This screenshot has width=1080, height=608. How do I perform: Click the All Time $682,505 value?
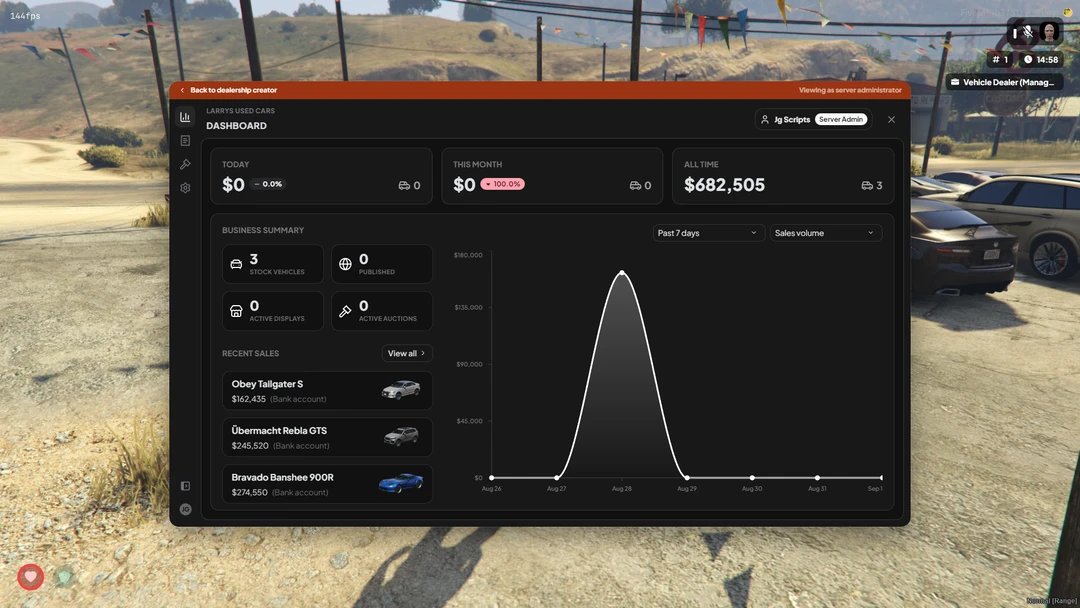(725, 185)
